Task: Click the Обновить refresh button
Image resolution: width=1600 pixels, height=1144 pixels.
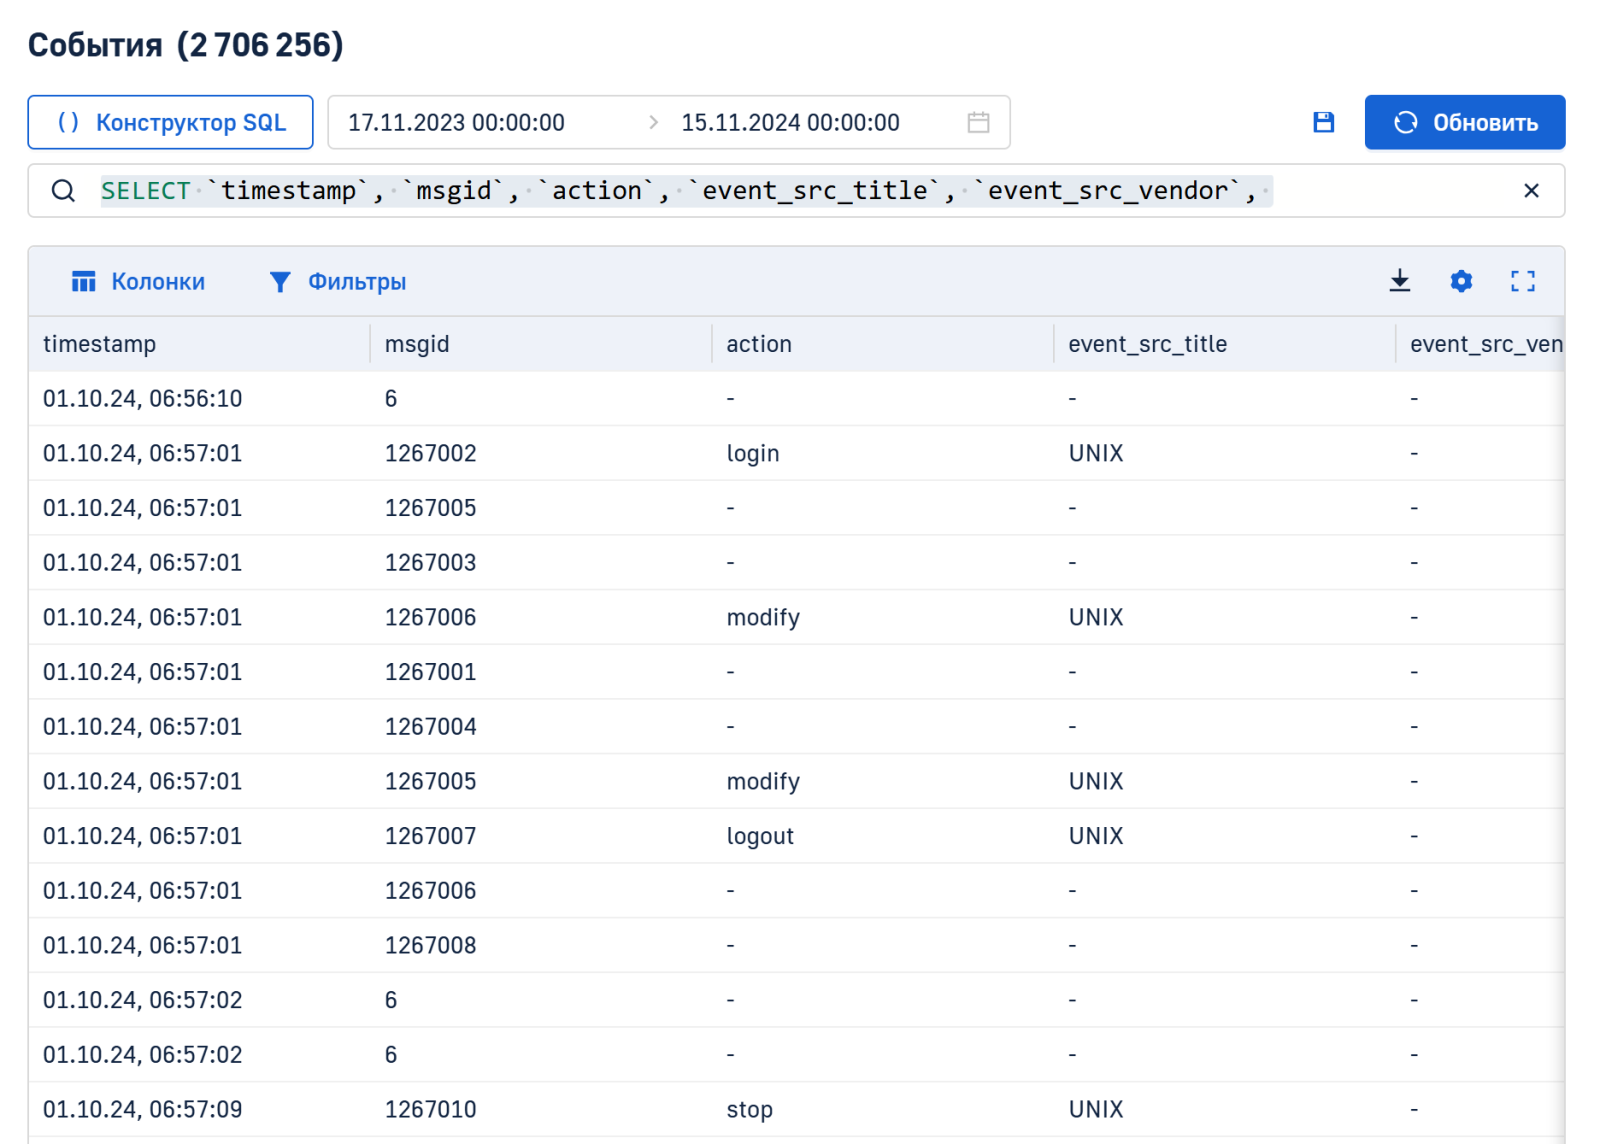Action: [1464, 122]
